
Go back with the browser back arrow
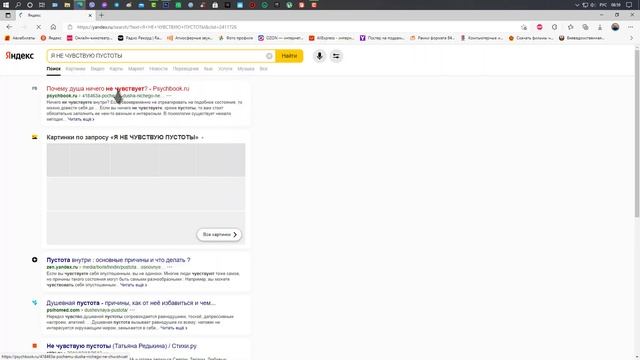tap(9, 27)
